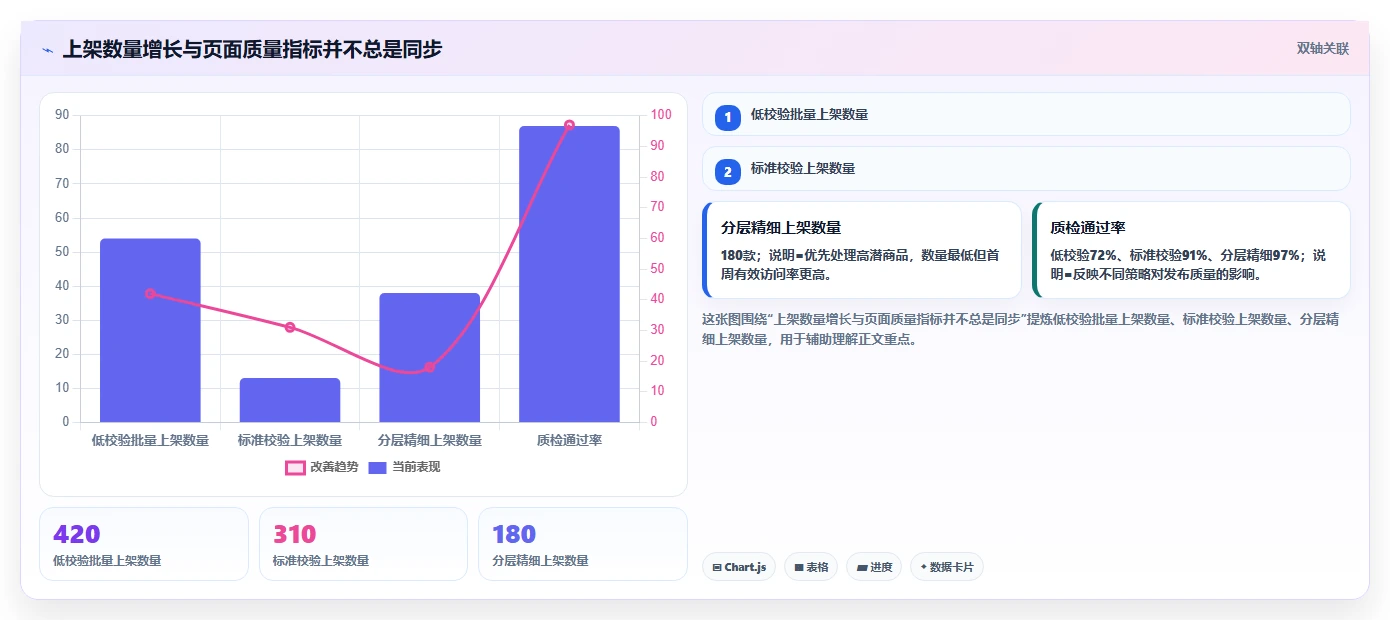Click the blue number 180 in the stat card
This screenshot has height=620, width=1390.
click(x=514, y=534)
